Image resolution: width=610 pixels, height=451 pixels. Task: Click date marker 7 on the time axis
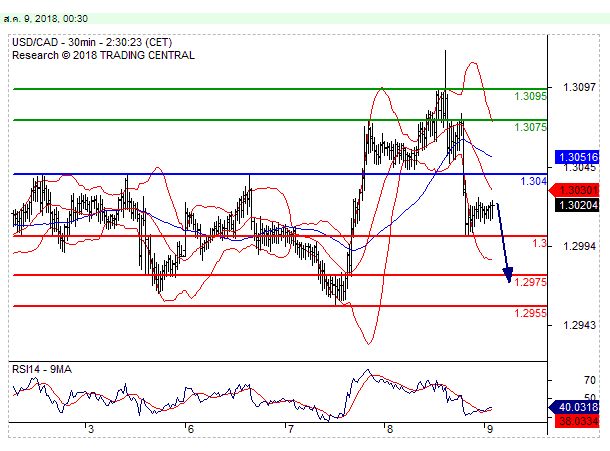(x=290, y=429)
